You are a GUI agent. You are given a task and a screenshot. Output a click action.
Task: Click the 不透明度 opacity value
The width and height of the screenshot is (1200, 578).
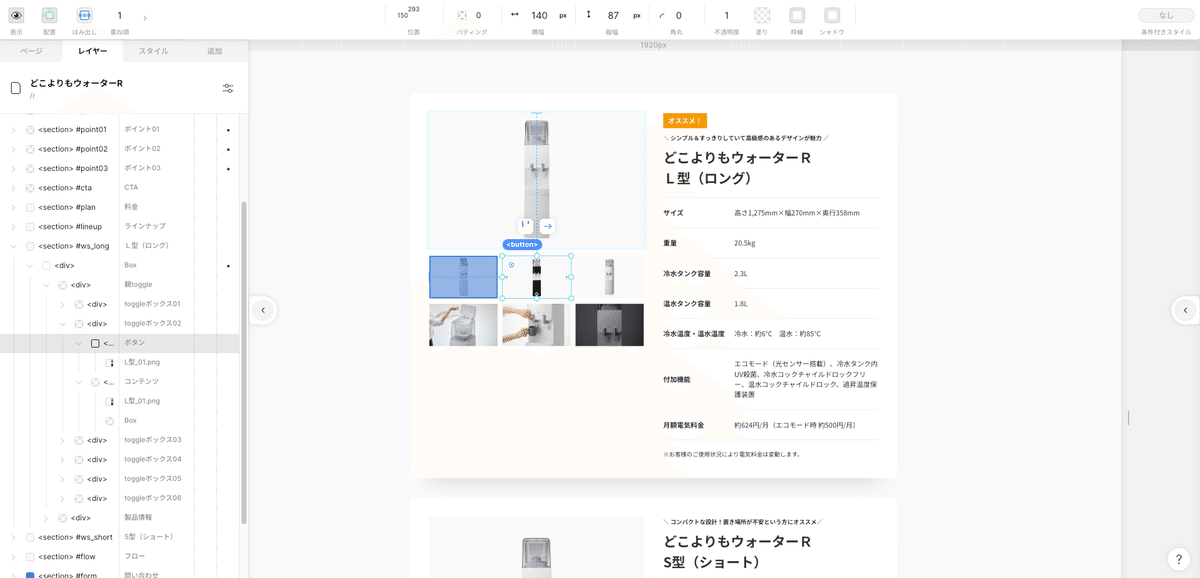727,16
